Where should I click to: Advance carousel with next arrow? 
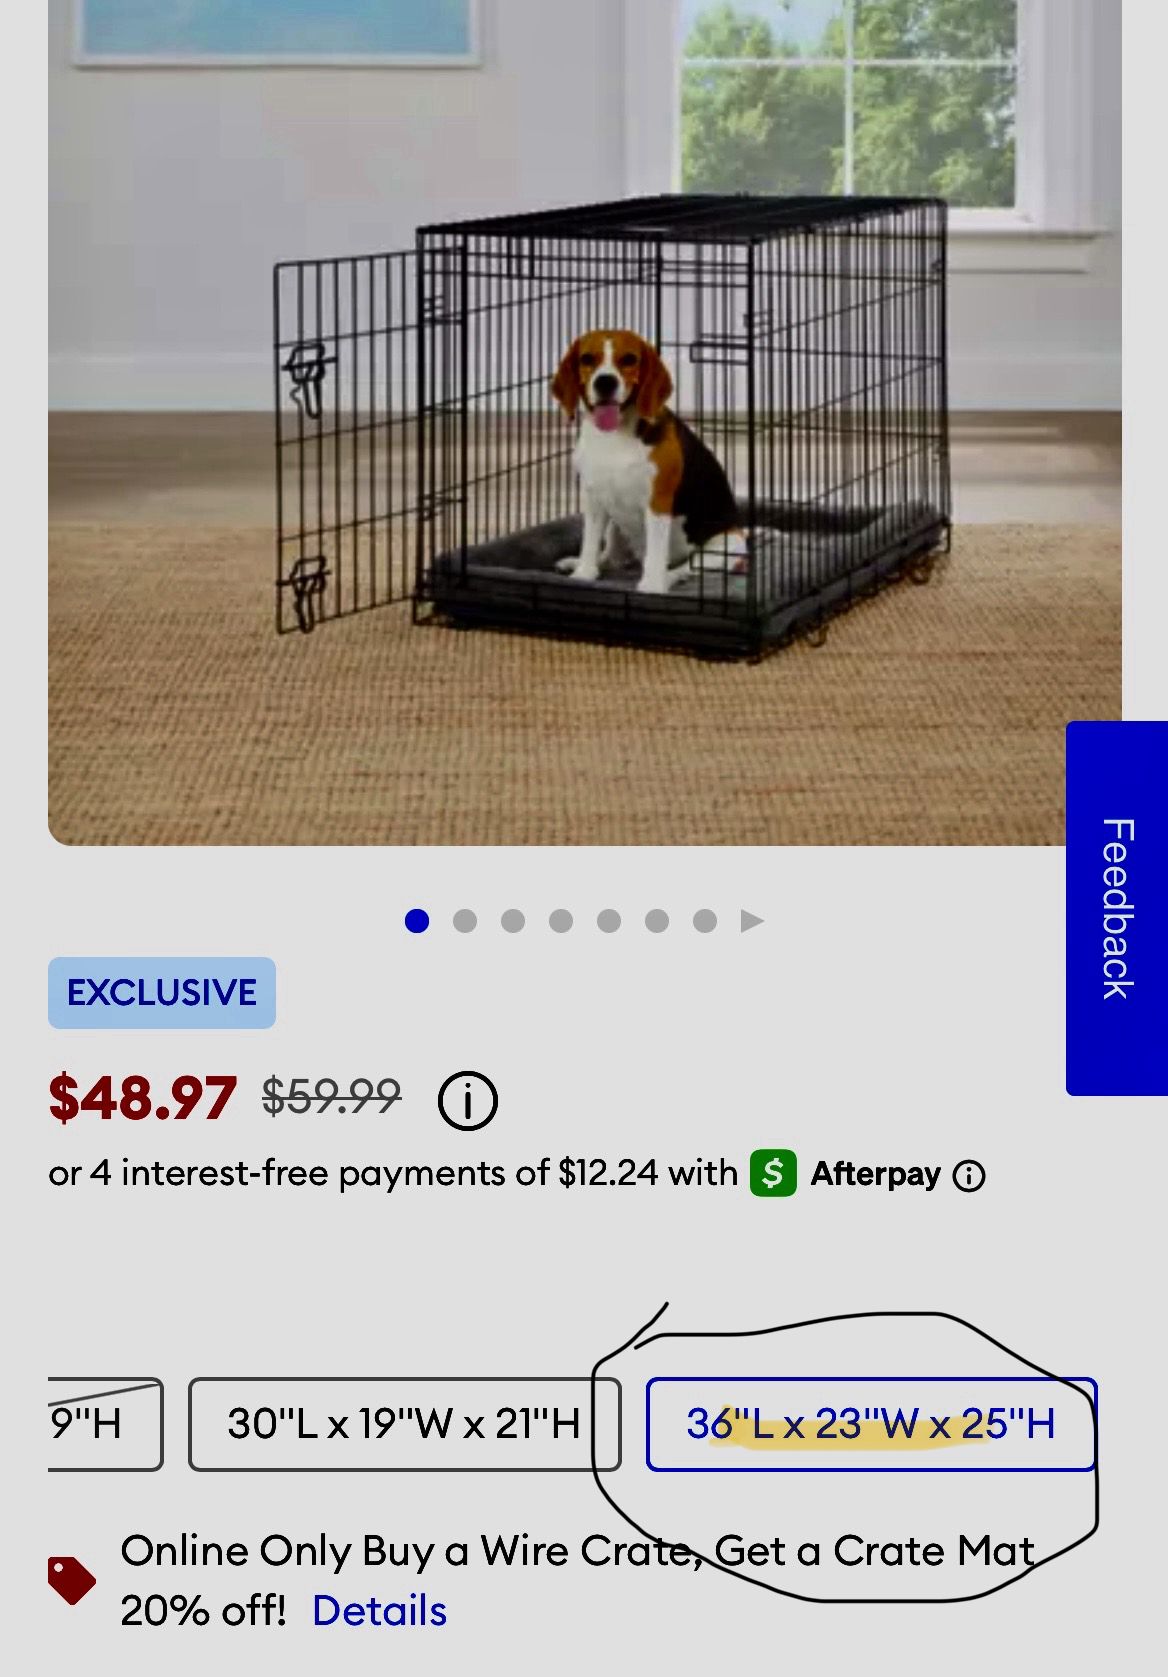[752, 921]
